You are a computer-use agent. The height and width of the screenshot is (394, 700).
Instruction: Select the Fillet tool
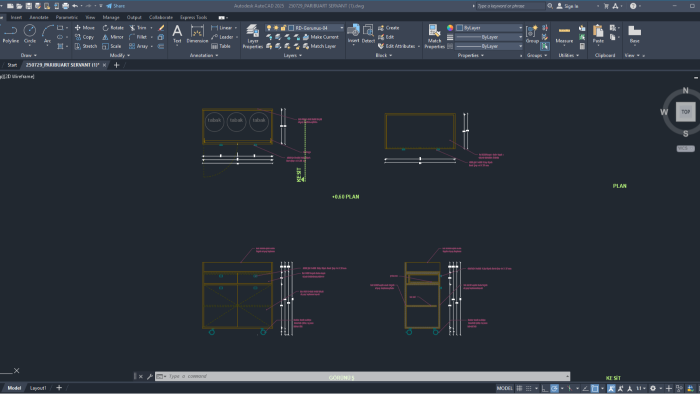[138, 37]
